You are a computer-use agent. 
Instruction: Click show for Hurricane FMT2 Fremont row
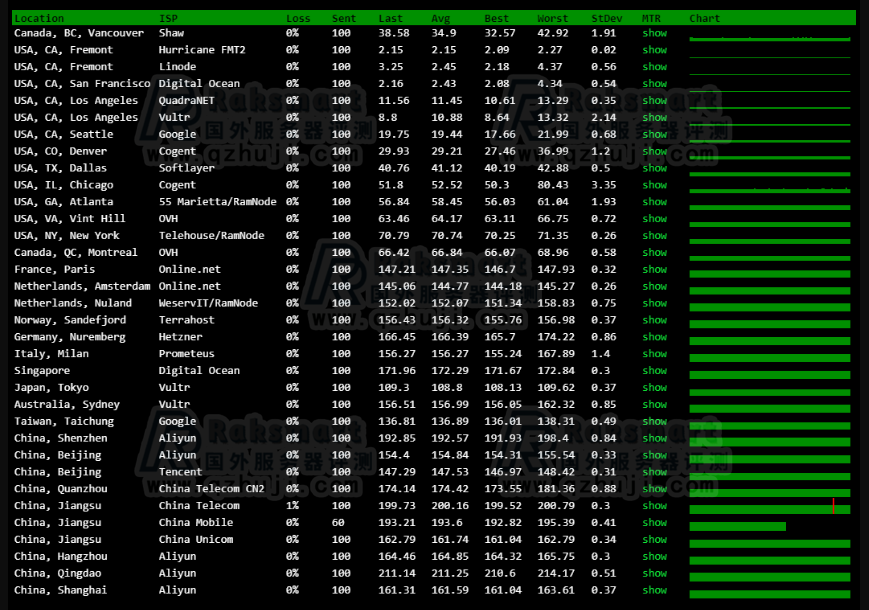click(655, 50)
